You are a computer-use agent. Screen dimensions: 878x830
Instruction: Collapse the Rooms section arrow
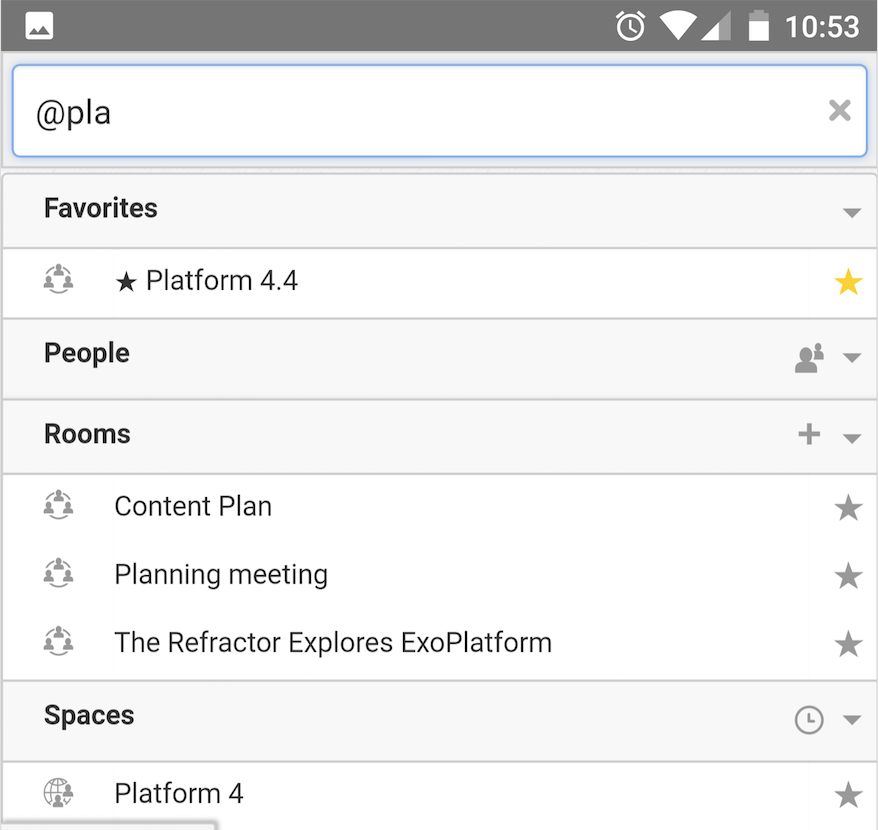(x=852, y=439)
